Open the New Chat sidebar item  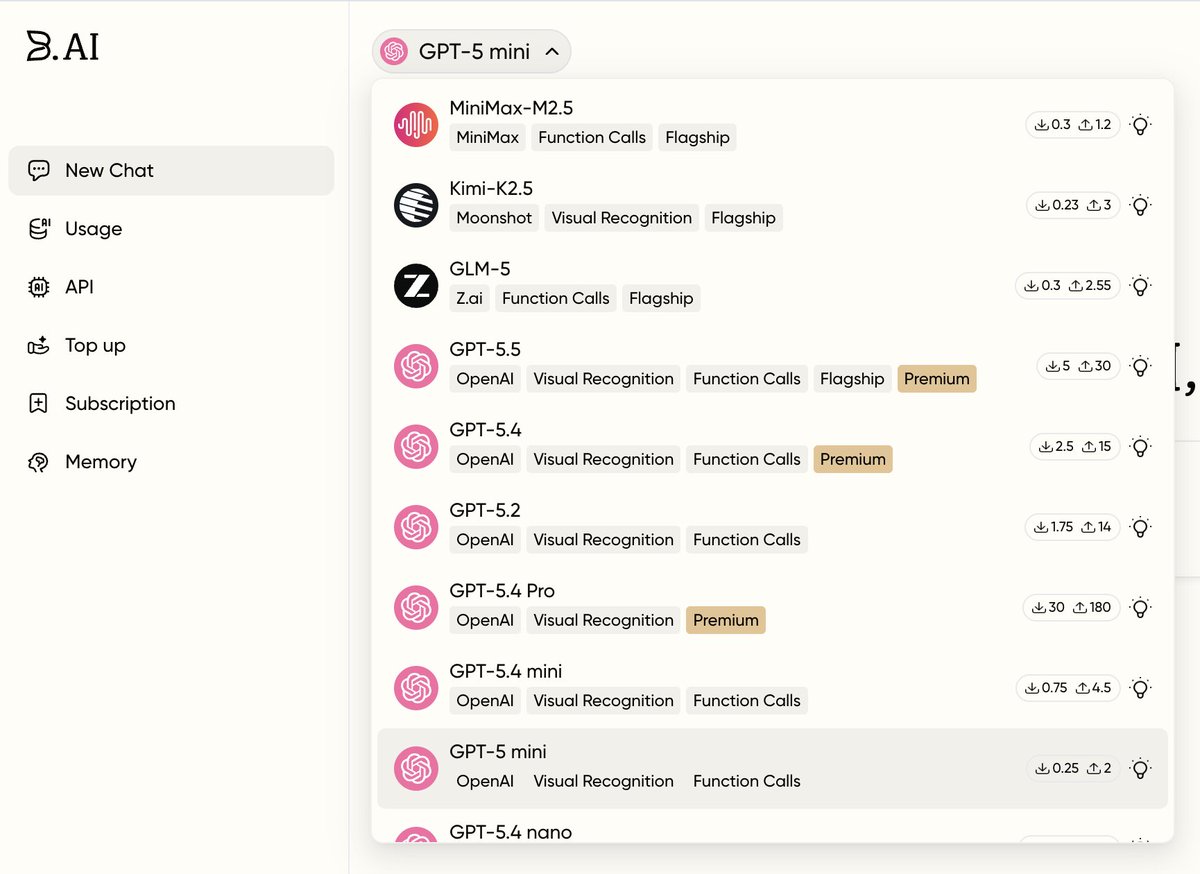tap(171, 171)
